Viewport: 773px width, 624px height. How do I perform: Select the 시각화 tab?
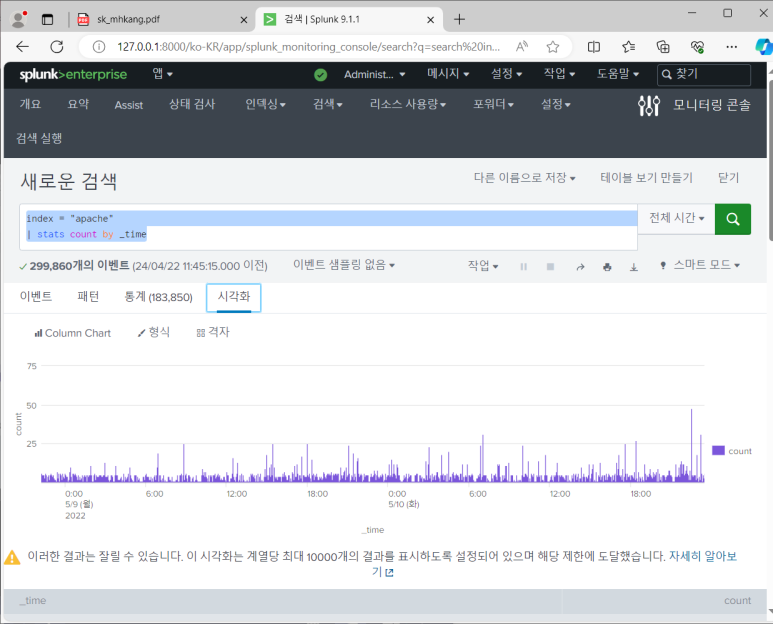[x=234, y=298]
